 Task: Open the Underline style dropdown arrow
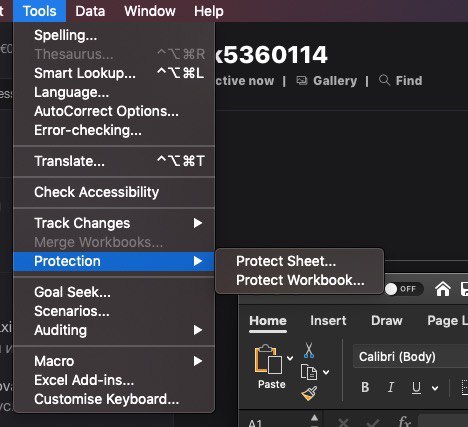point(435,388)
